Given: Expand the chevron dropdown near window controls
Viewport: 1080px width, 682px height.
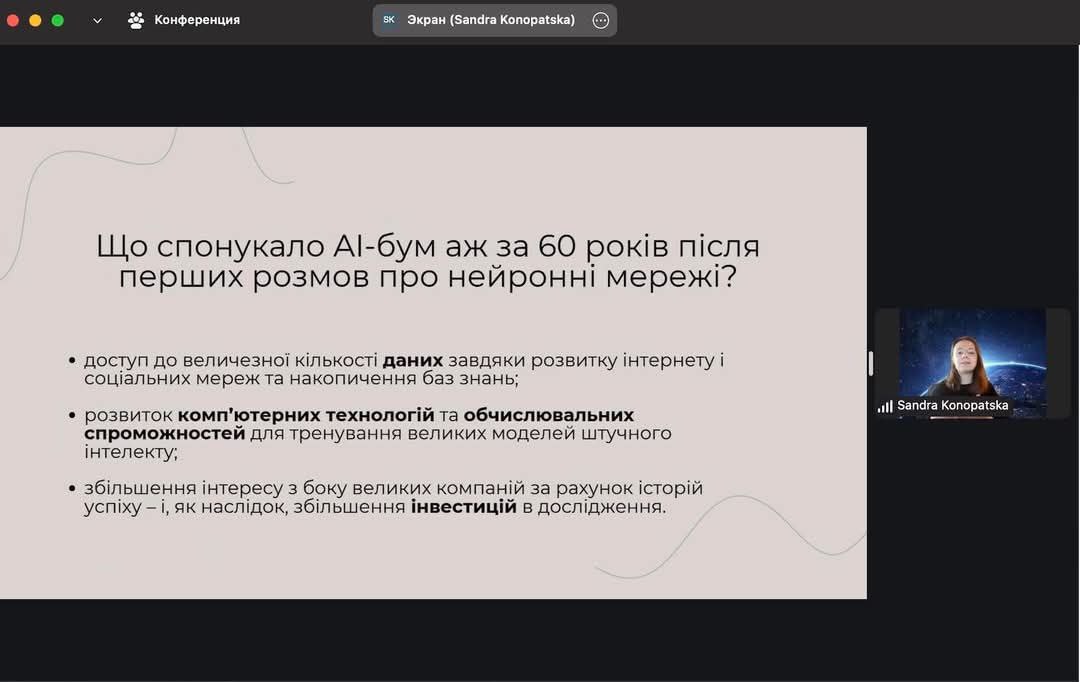Looking at the screenshot, I should pos(97,21).
